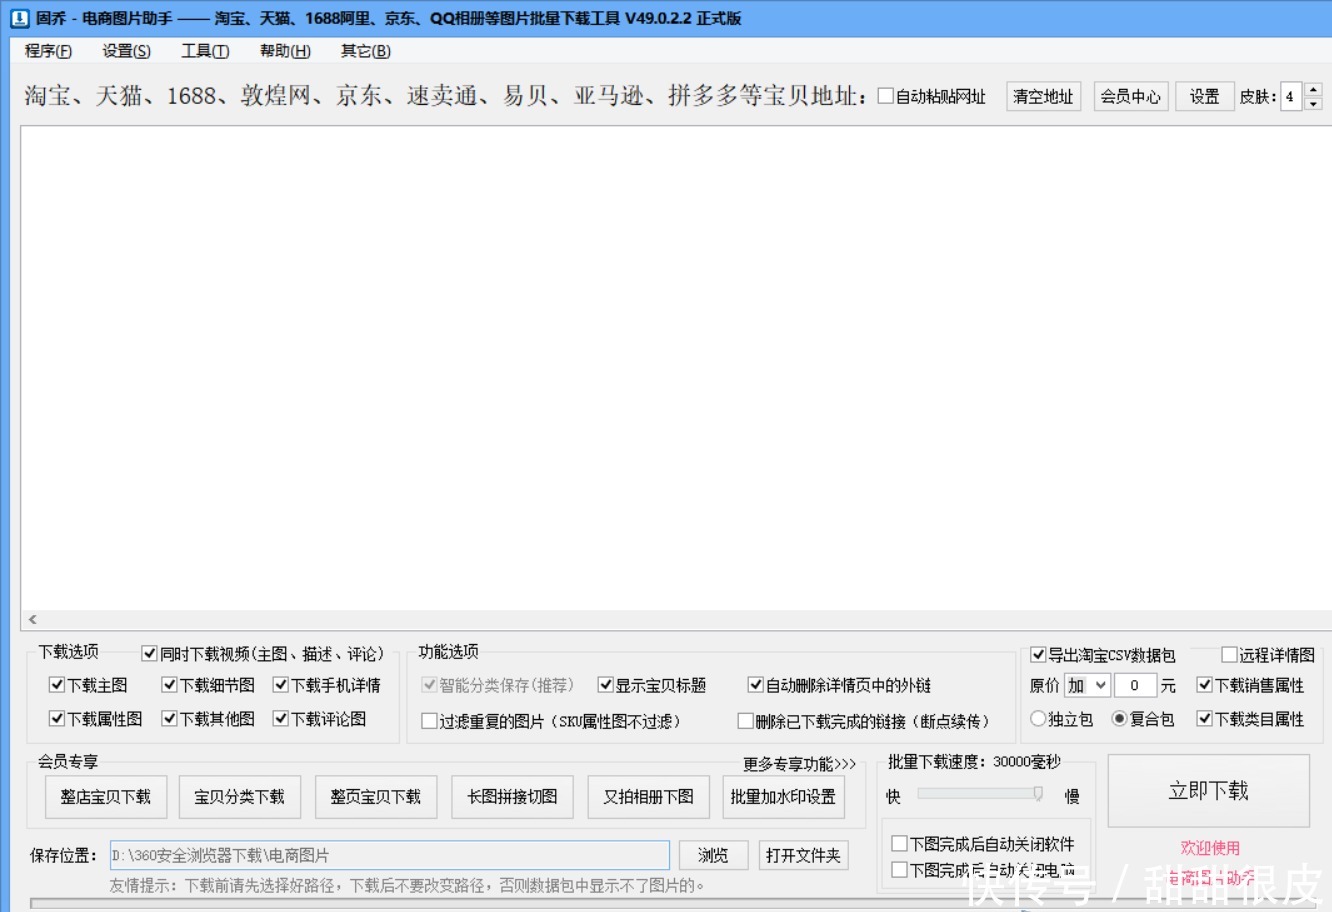Click the 又拍相册下图 button

click(x=648, y=797)
